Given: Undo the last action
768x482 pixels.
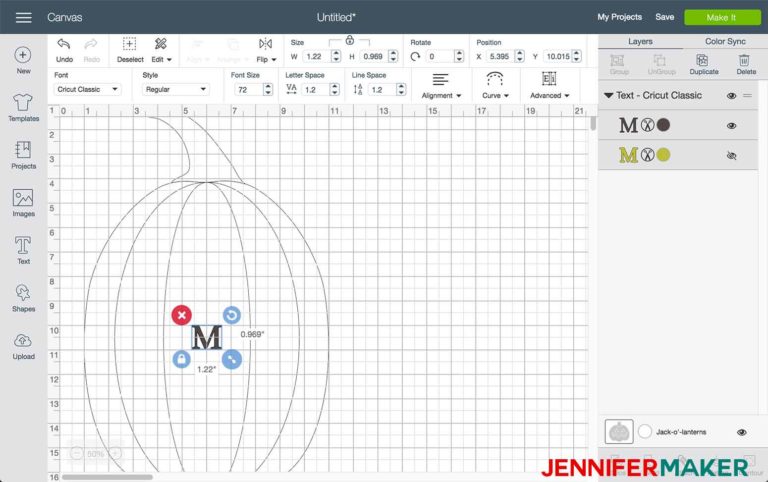Looking at the screenshot, I should pos(64,50).
